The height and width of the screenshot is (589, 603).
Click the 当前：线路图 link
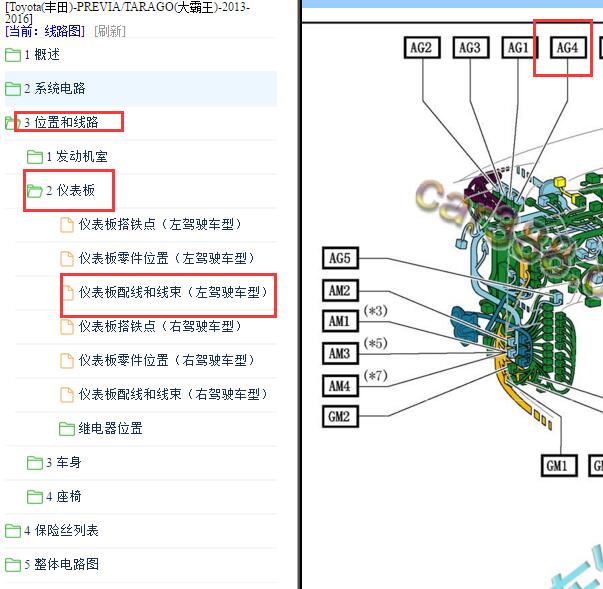[45, 31]
